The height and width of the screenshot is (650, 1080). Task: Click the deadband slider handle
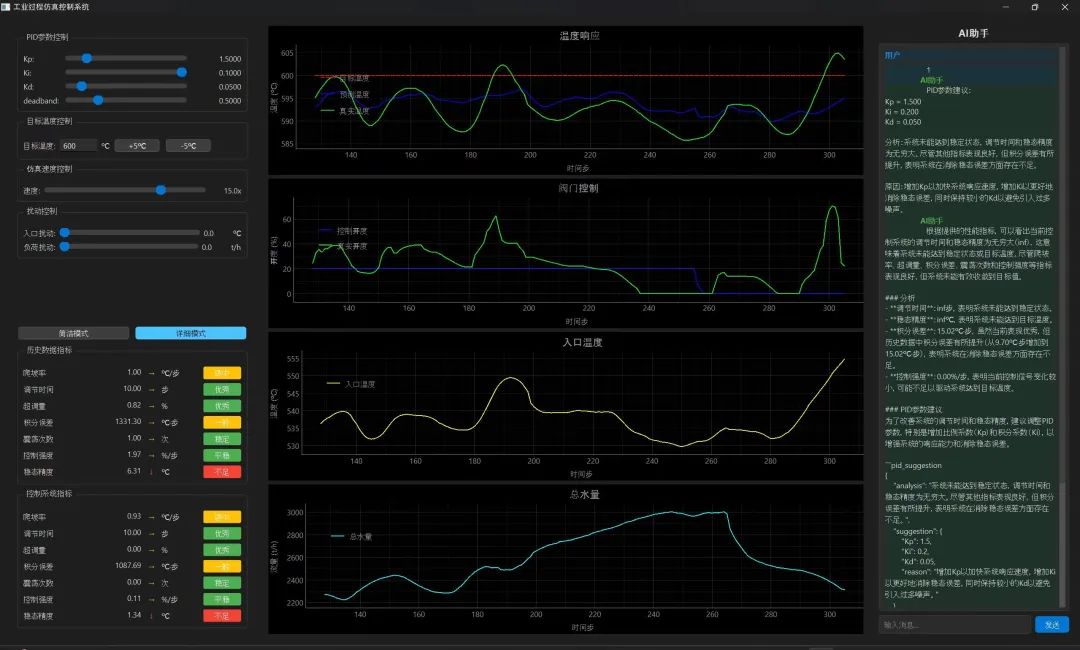[x=98, y=100]
